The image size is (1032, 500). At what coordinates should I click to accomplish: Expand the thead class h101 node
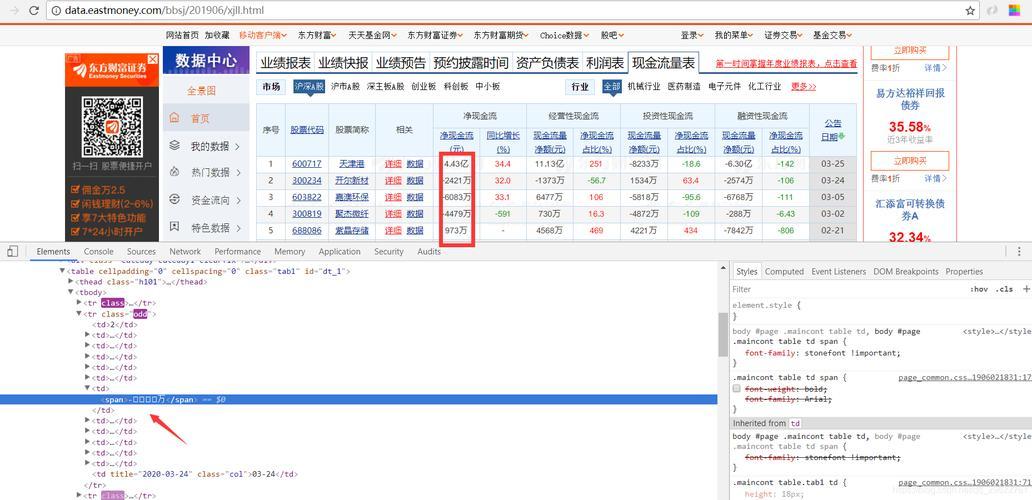click(71, 282)
